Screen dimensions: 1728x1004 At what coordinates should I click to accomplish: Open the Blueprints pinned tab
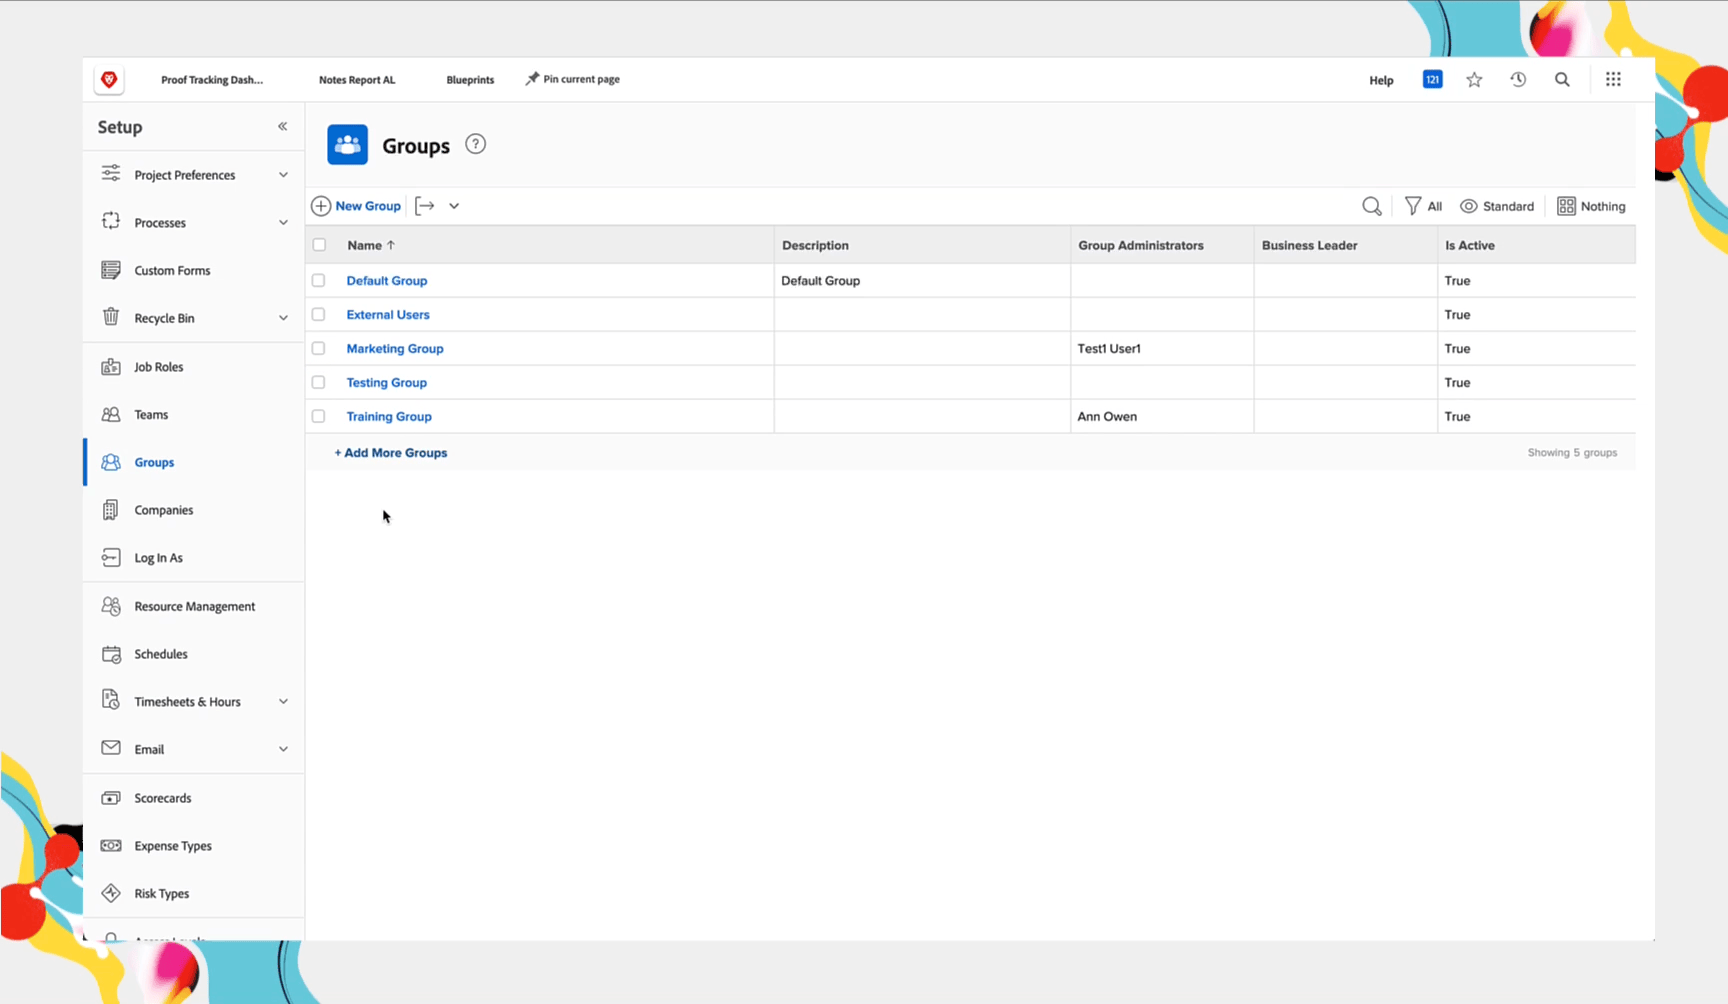(x=470, y=80)
